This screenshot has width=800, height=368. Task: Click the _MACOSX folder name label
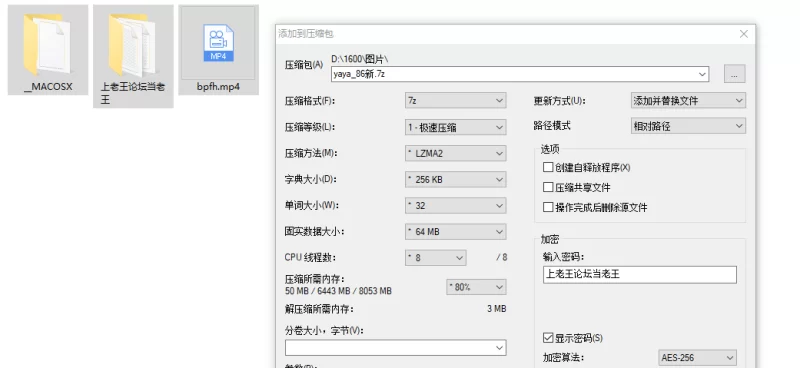[x=48, y=87]
